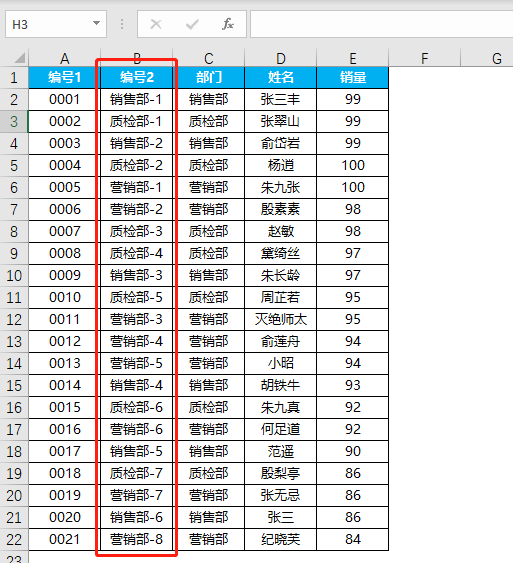Select column E header
Screen dimensions: 513x563
[x=353, y=58]
